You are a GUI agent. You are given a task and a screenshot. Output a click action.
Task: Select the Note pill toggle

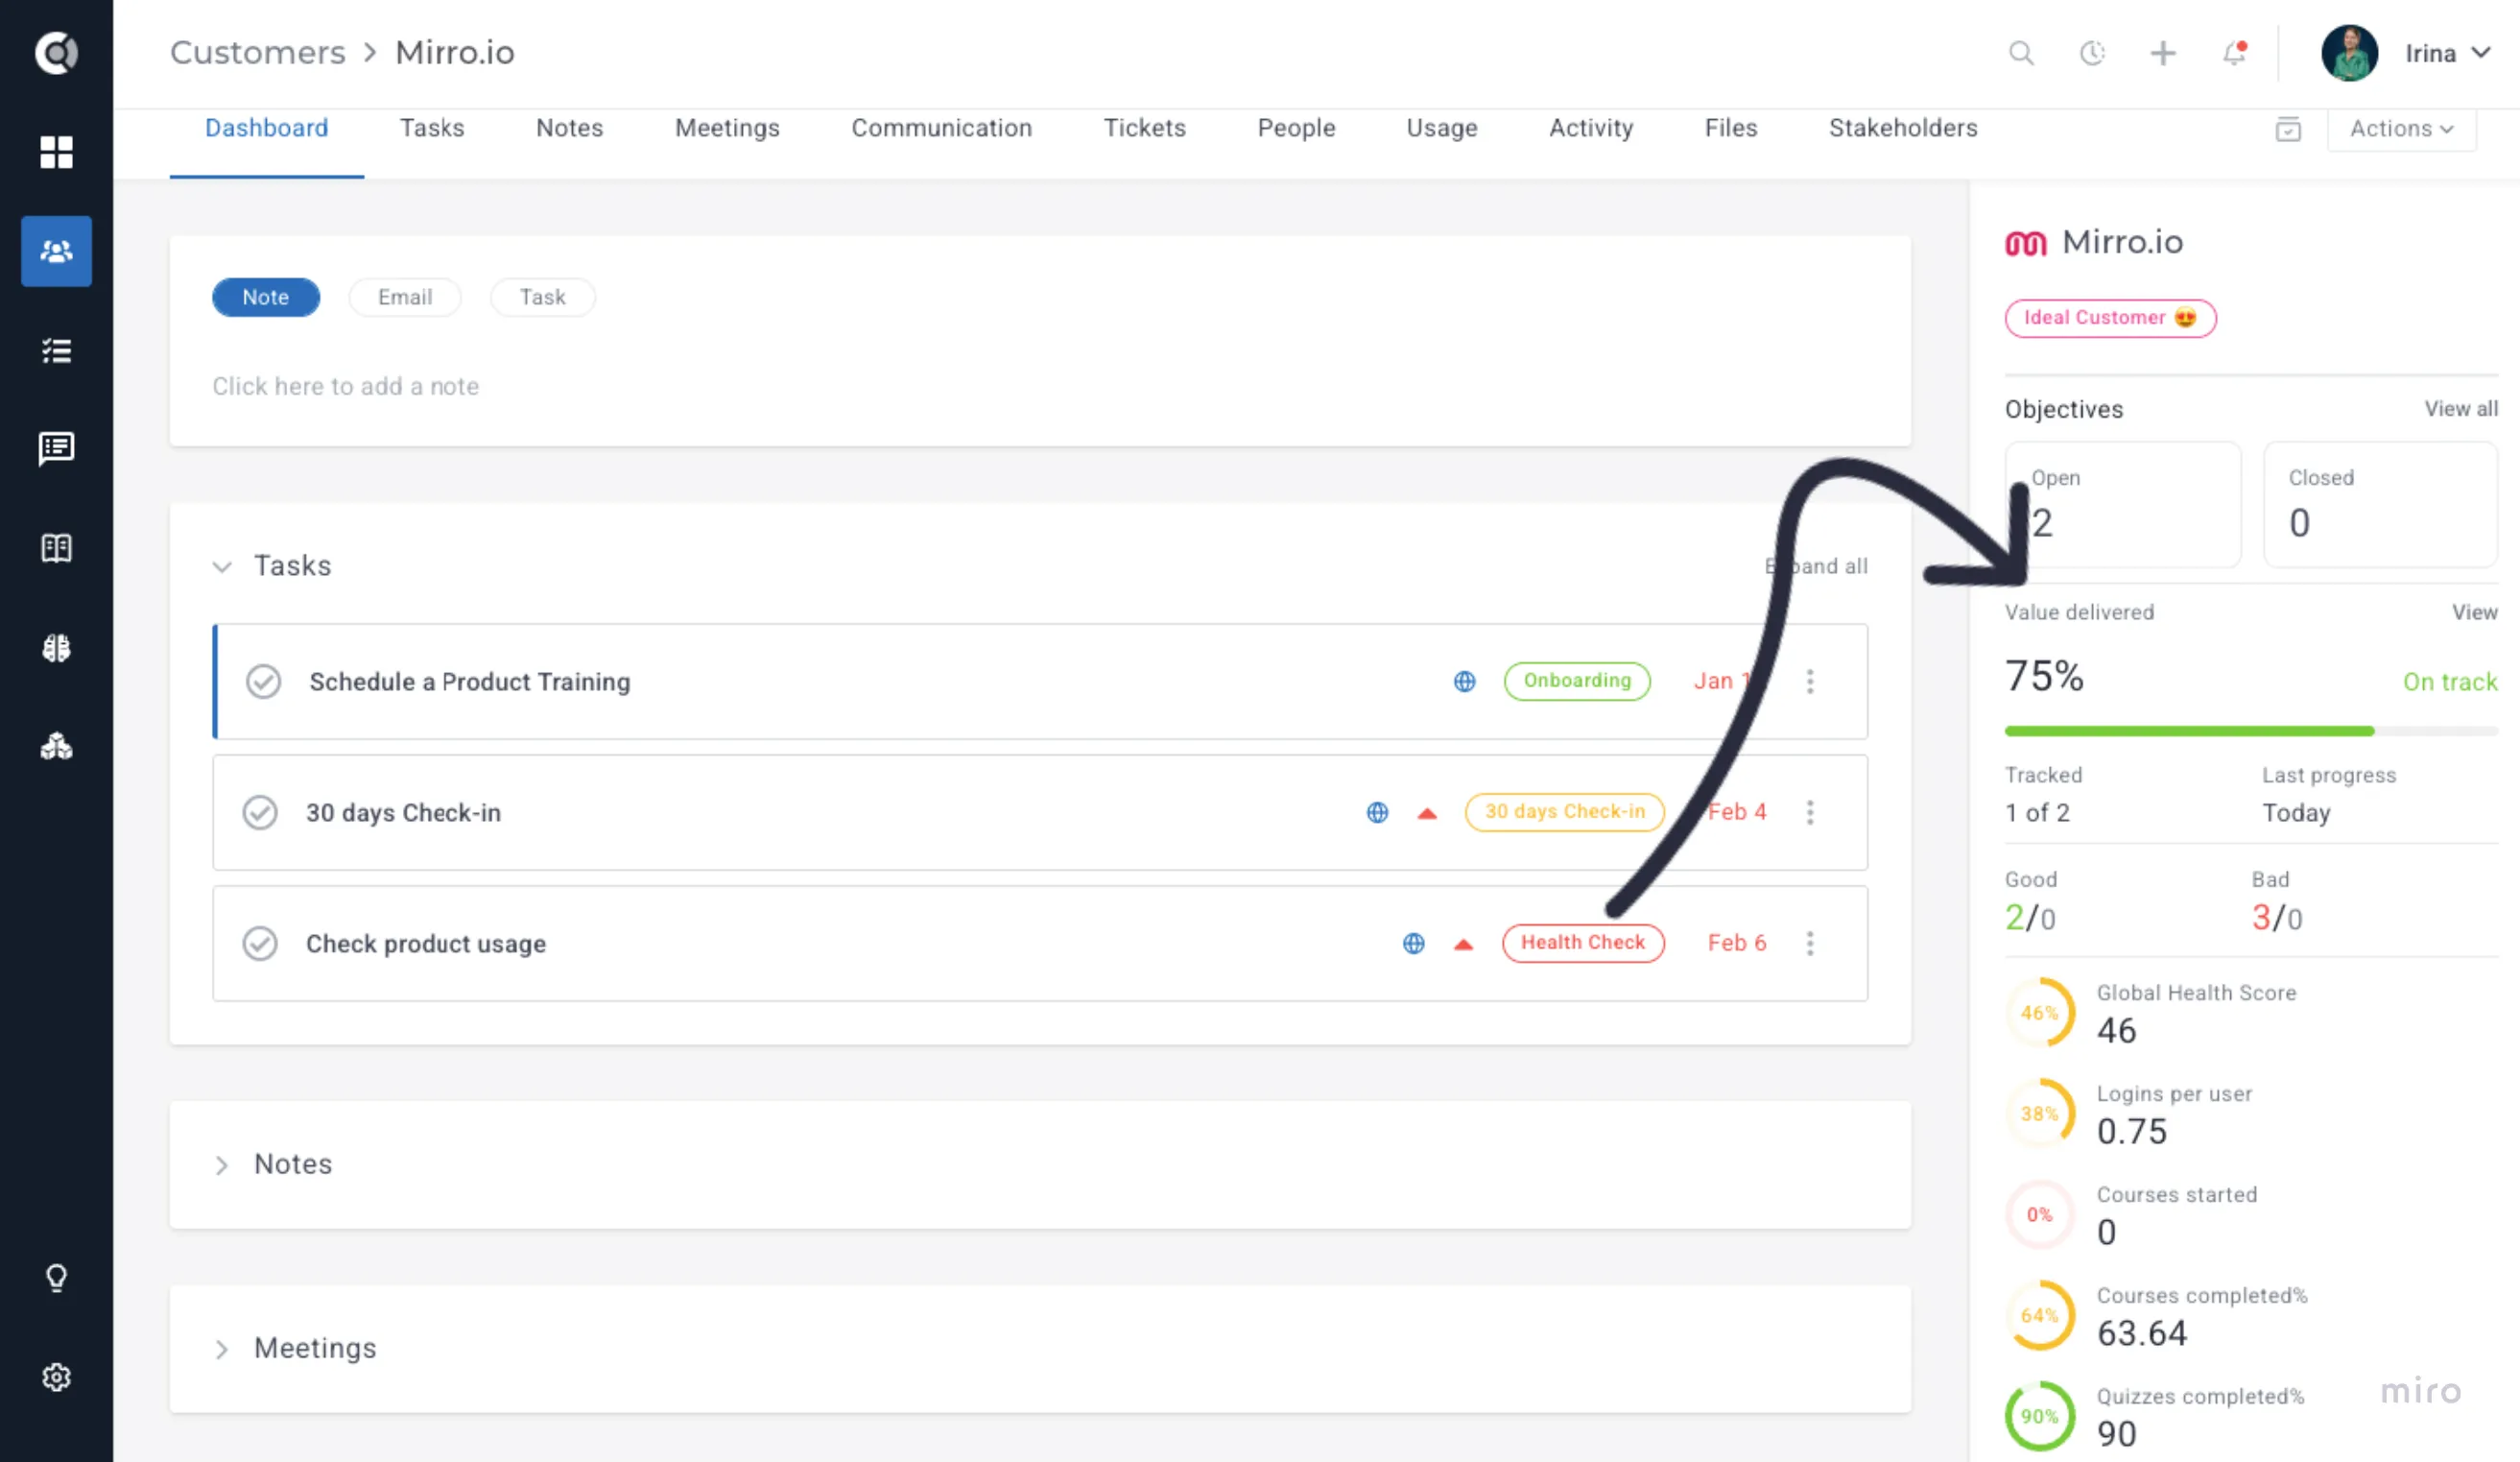266,297
